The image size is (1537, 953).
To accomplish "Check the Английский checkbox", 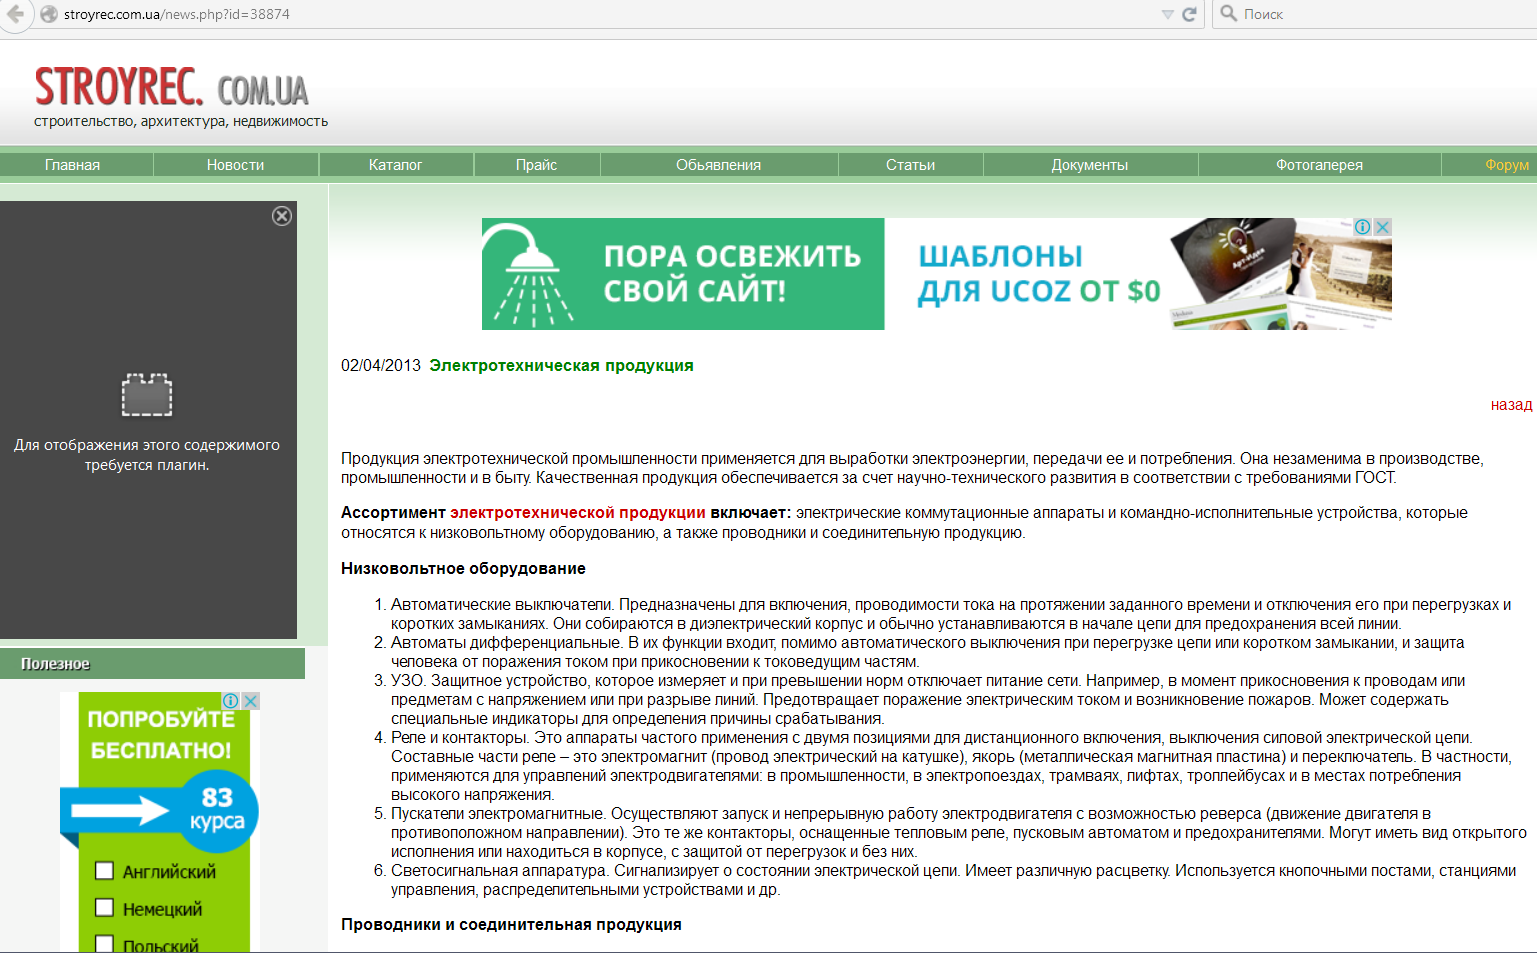I will pos(104,870).
